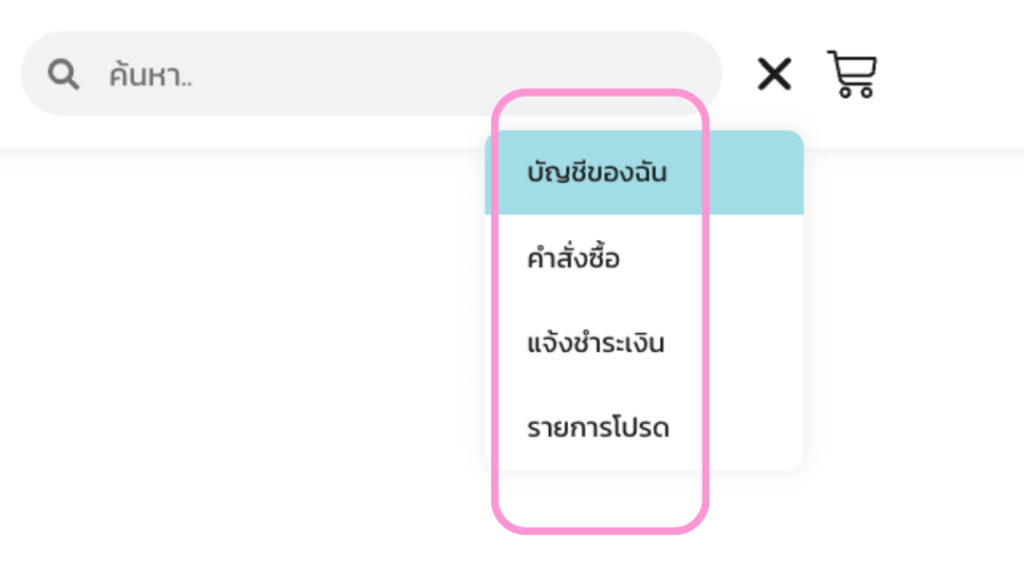Close the account menu with the X
Screen dimensions: 1024x575
pyautogui.click(x=774, y=74)
